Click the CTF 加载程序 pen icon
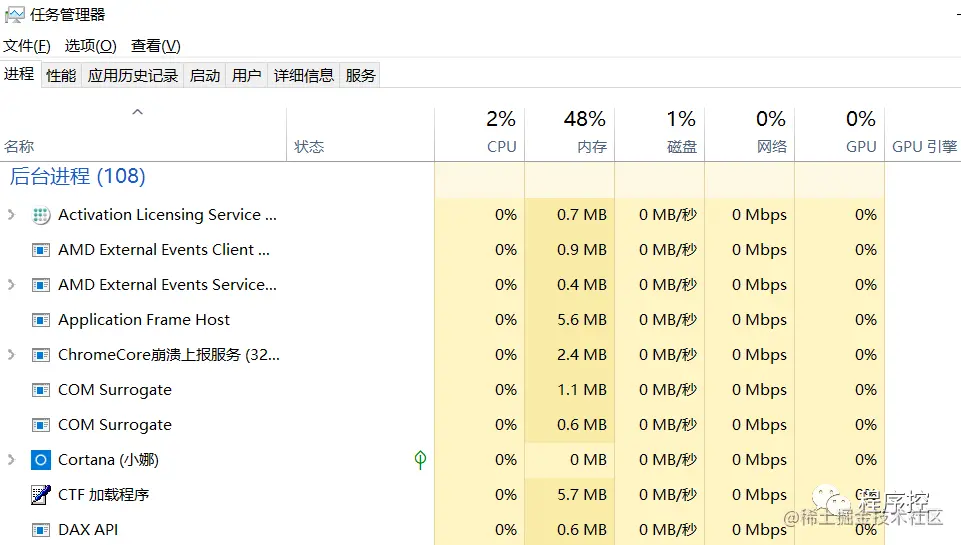961x545 pixels. tap(40, 495)
